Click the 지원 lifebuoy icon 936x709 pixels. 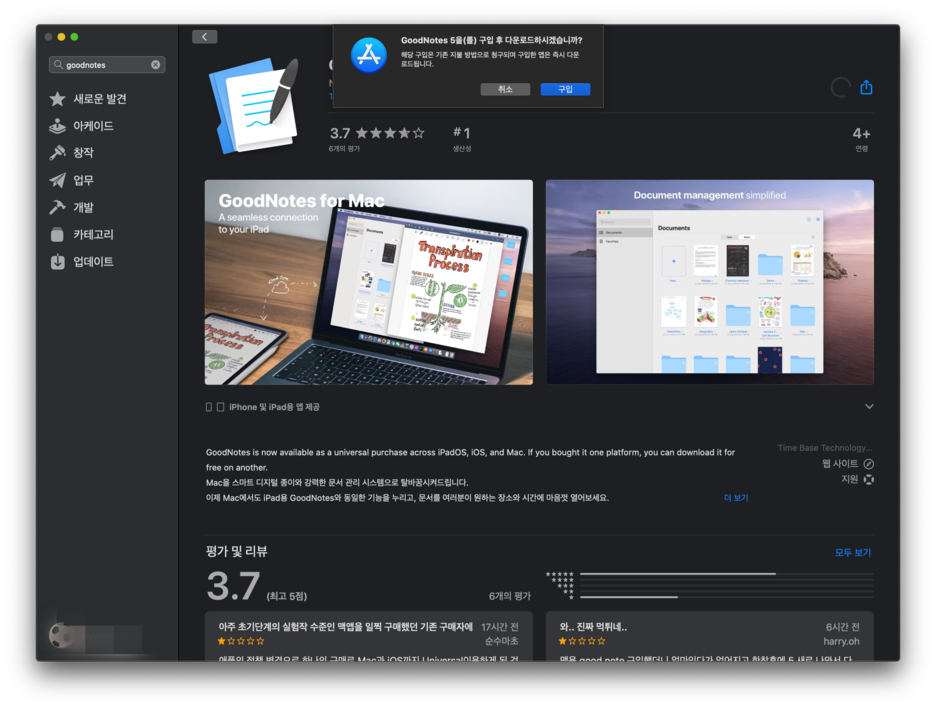coord(869,479)
